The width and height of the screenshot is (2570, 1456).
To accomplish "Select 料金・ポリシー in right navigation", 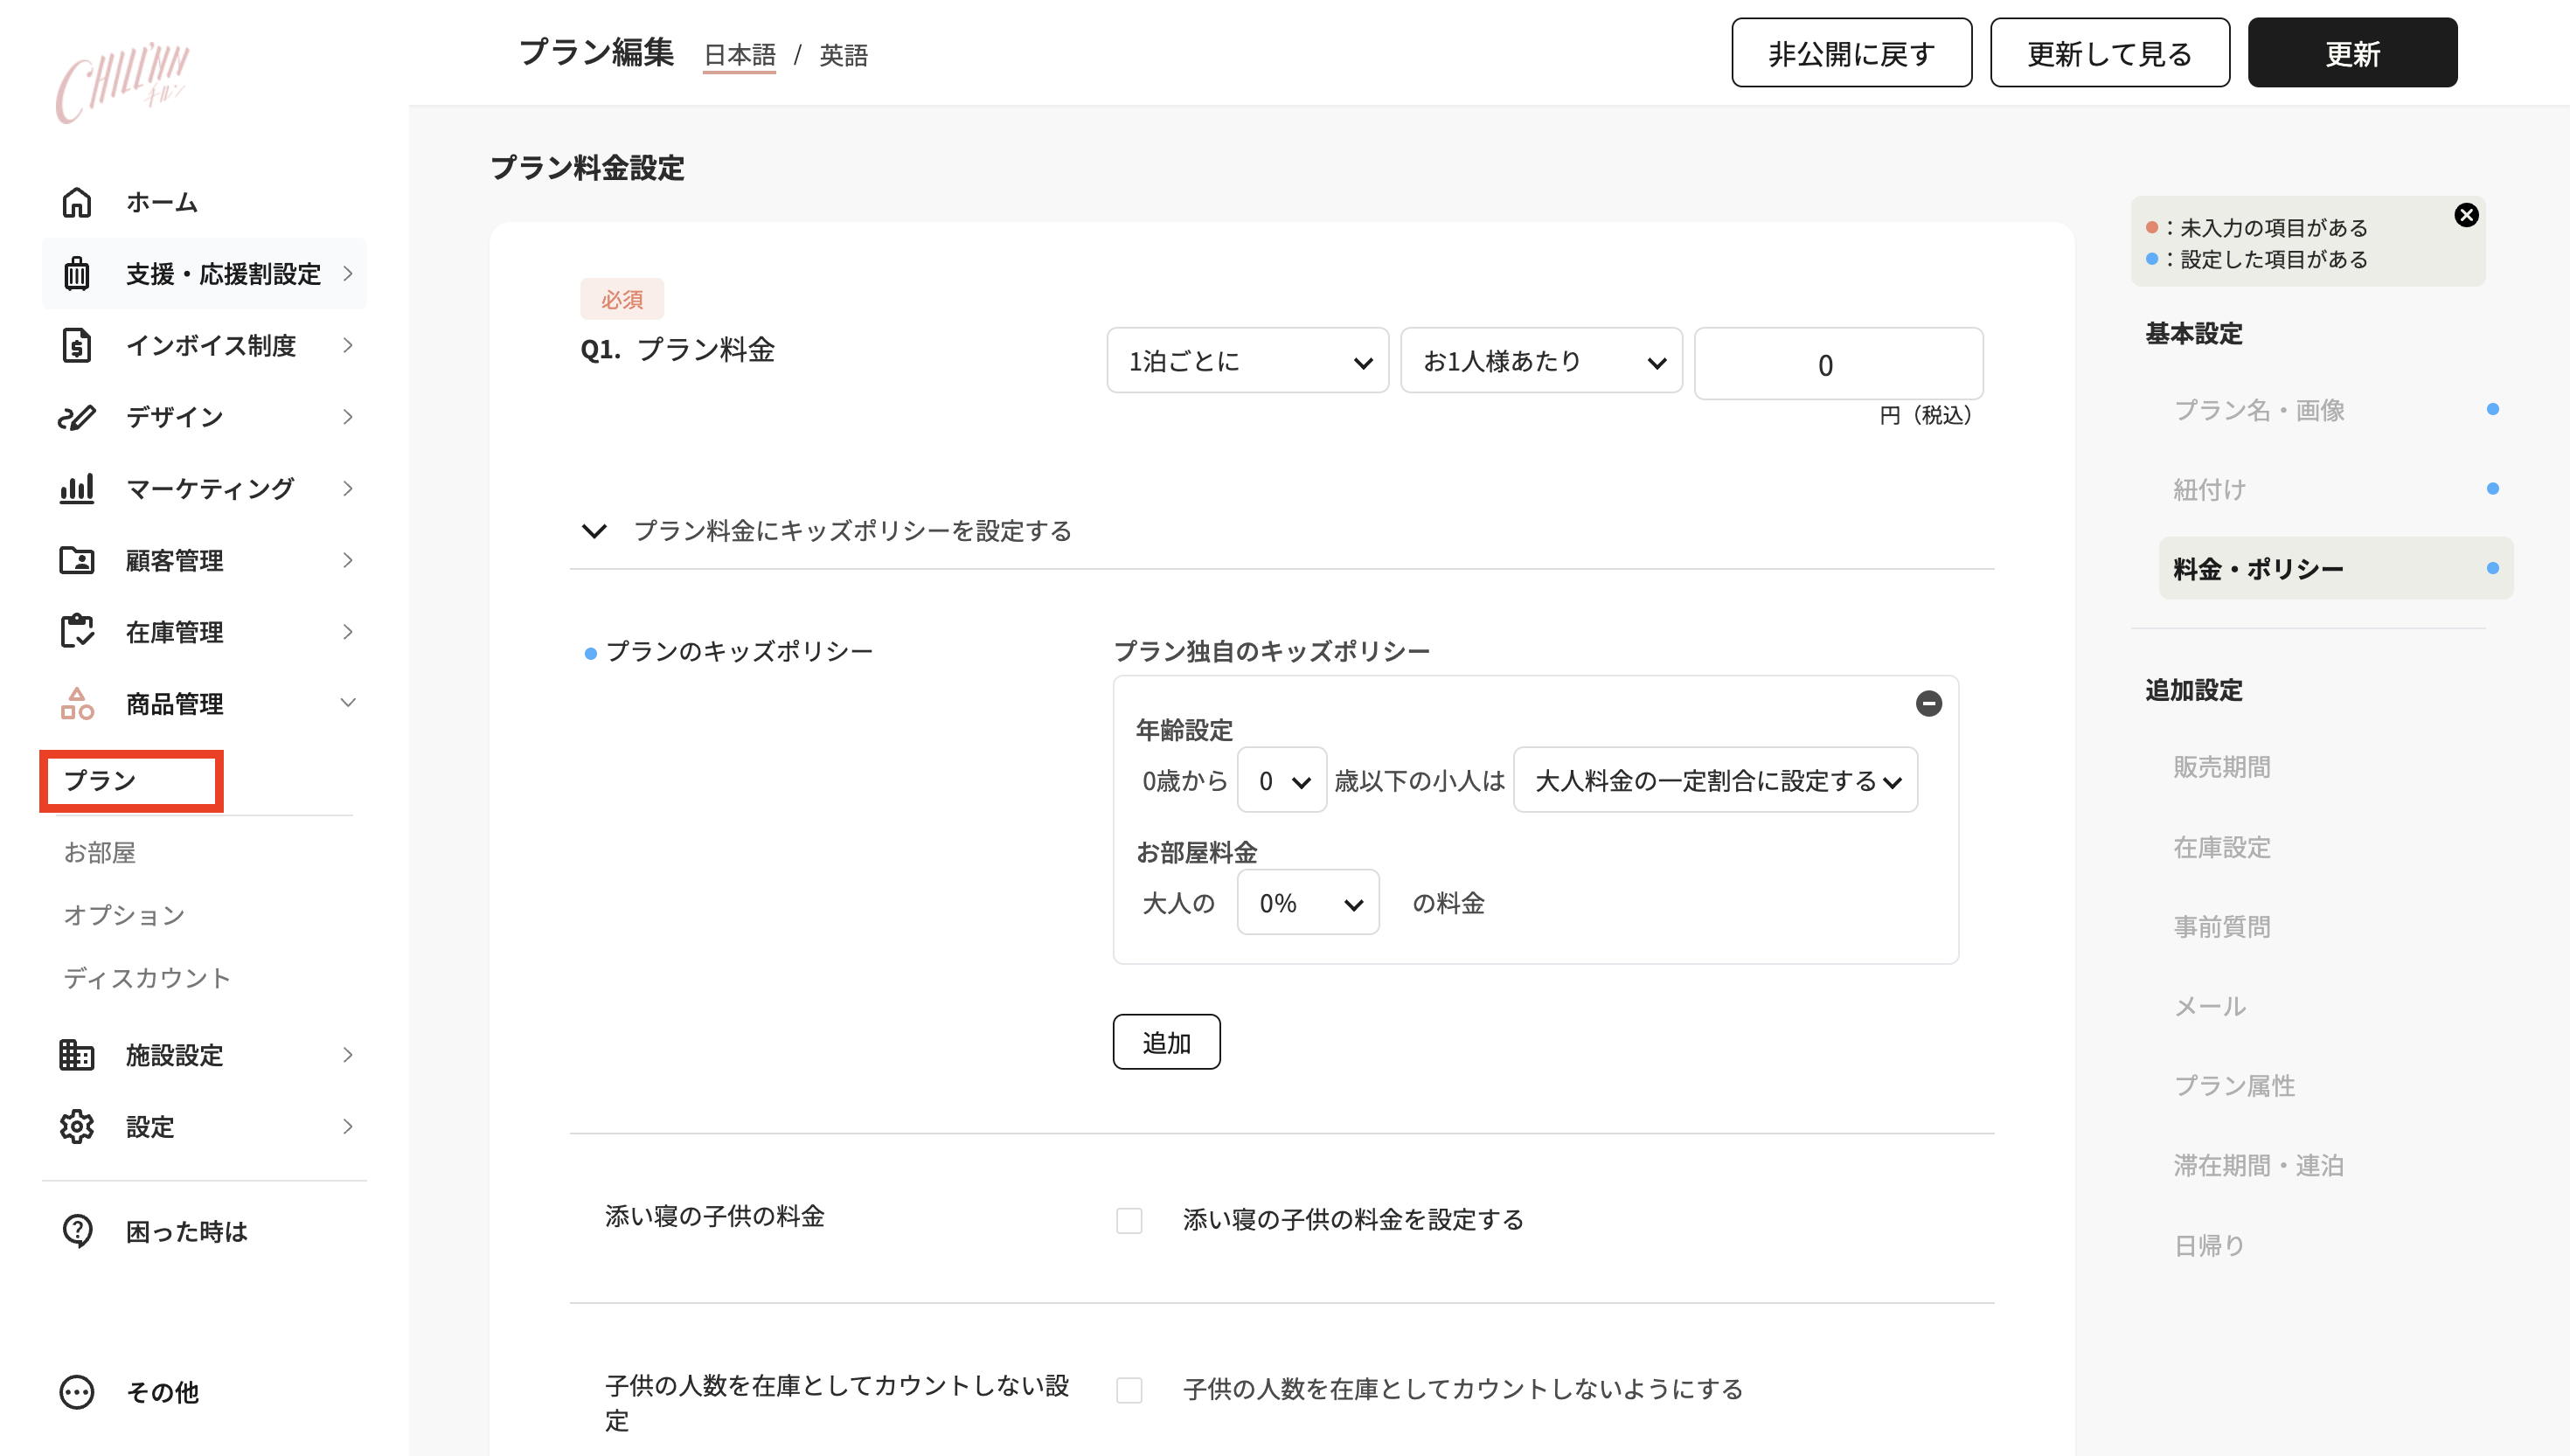I will 2260,568.
